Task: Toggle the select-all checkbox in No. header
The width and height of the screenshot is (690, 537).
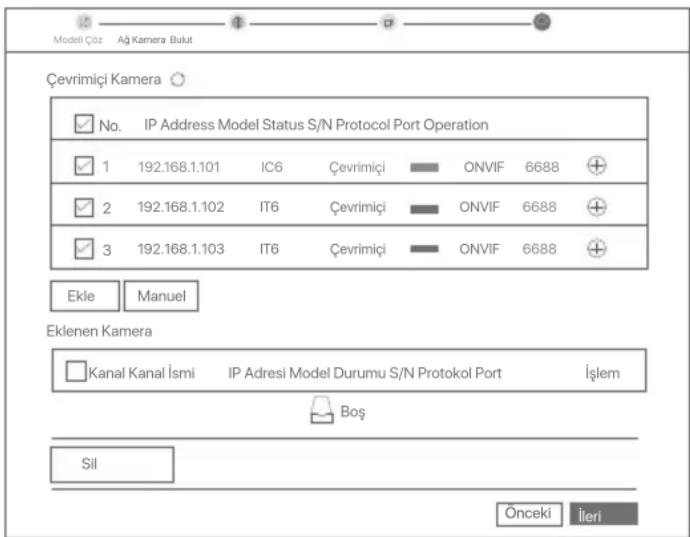Action: point(84,124)
